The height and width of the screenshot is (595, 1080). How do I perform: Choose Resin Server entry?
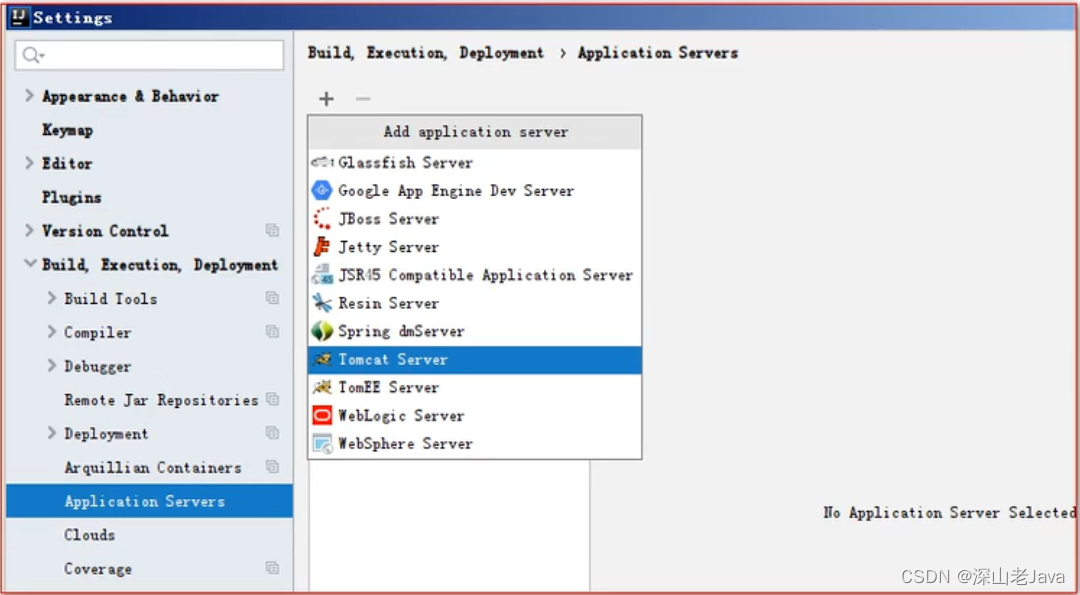pos(475,303)
